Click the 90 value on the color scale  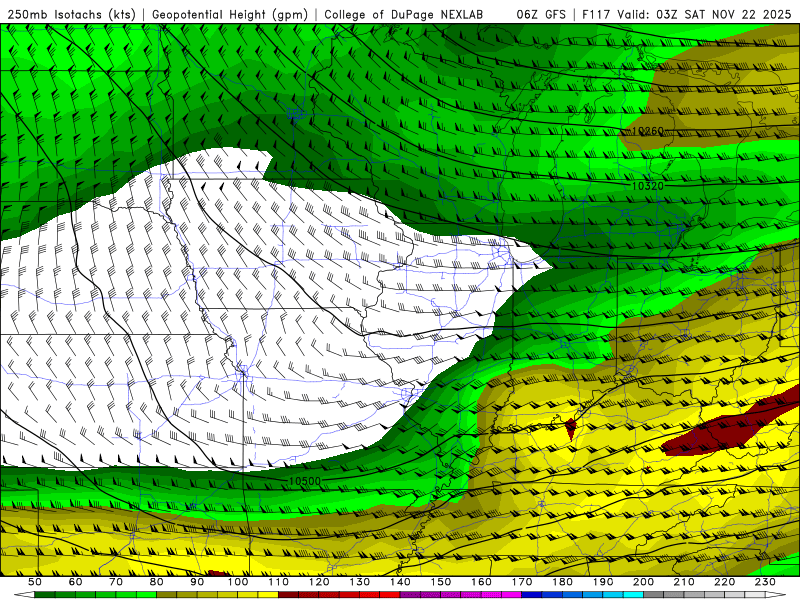click(x=197, y=582)
